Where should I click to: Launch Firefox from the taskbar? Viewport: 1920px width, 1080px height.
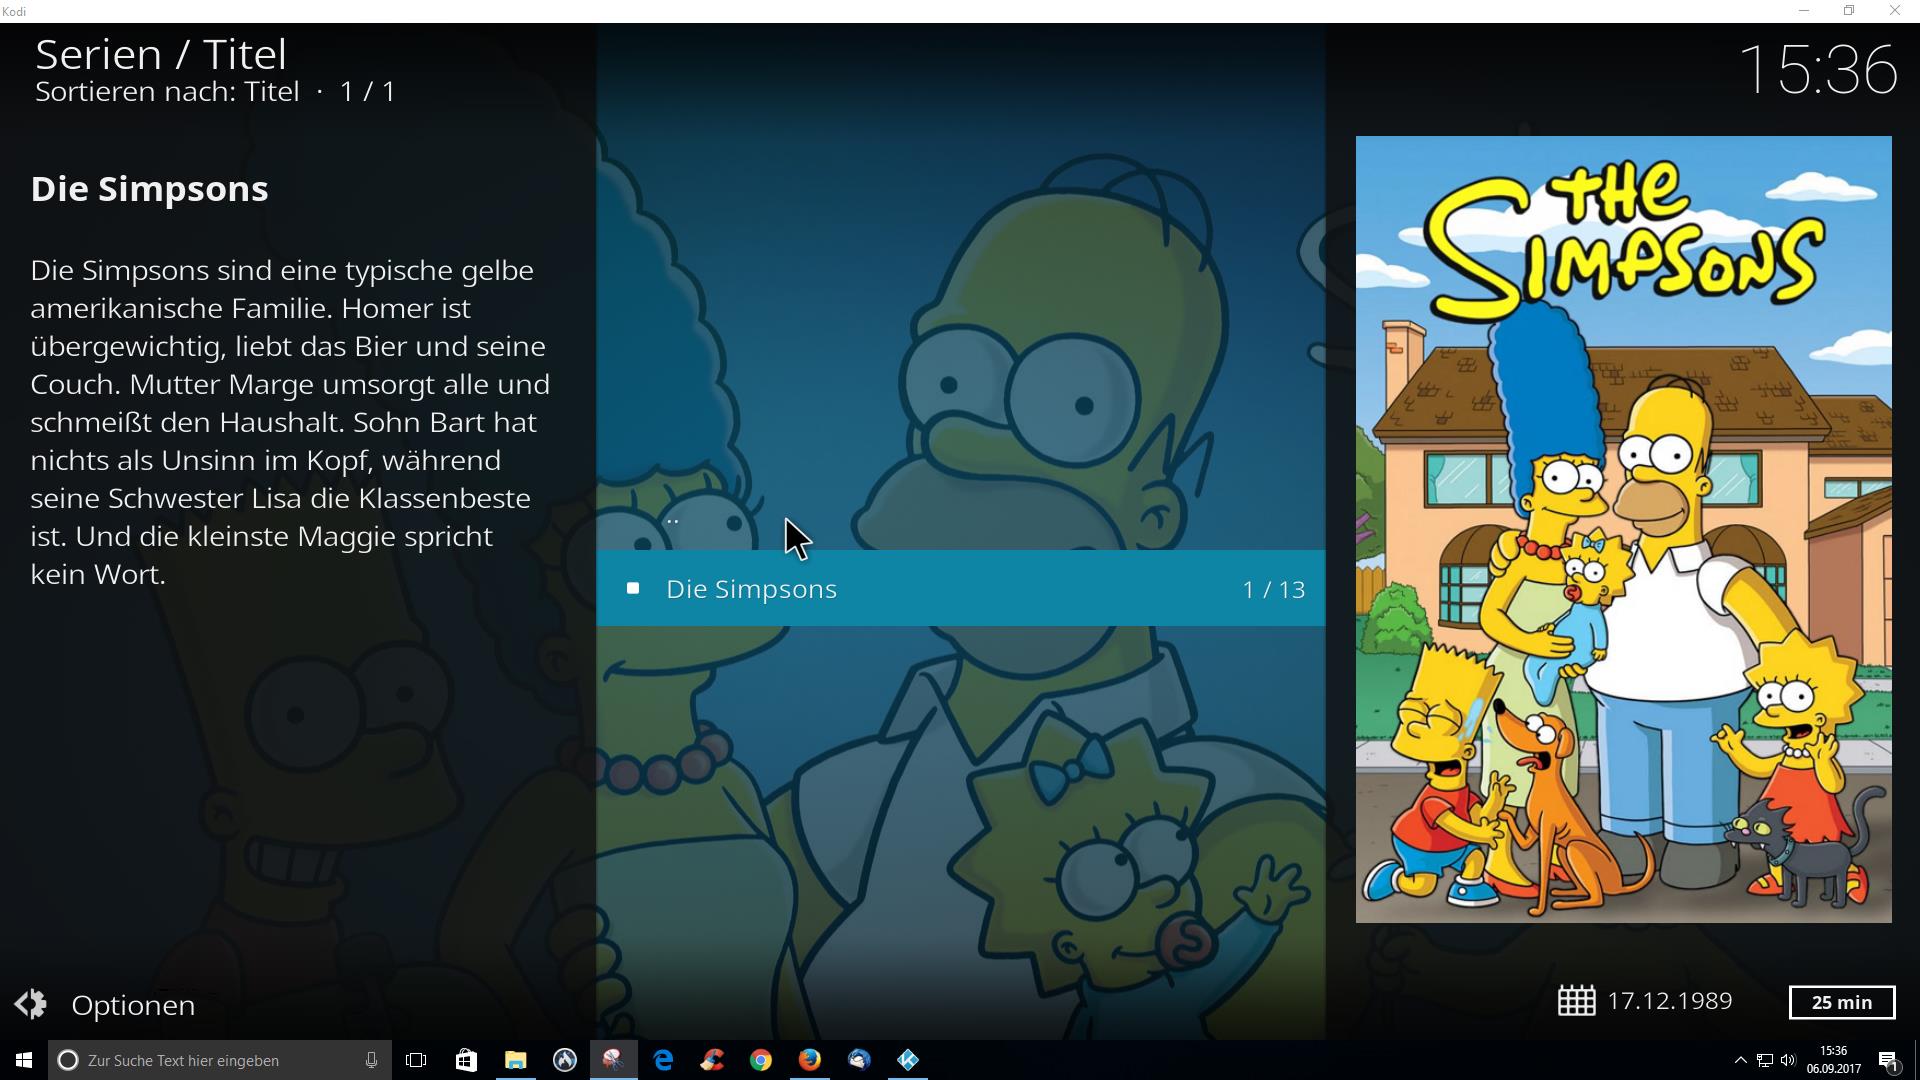810,1060
